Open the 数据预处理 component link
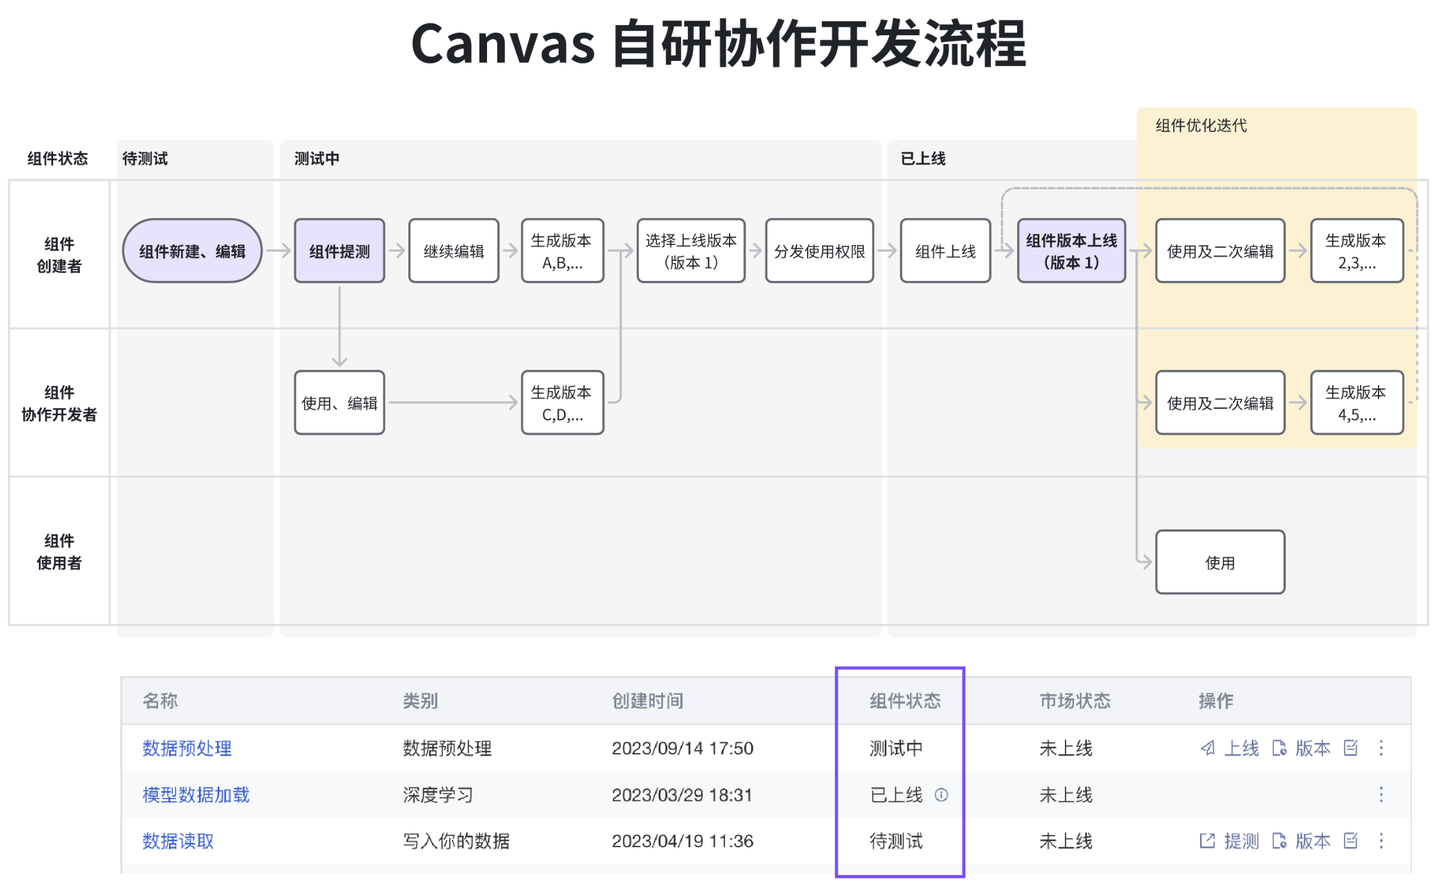The image size is (1440, 883). click(186, 748)
